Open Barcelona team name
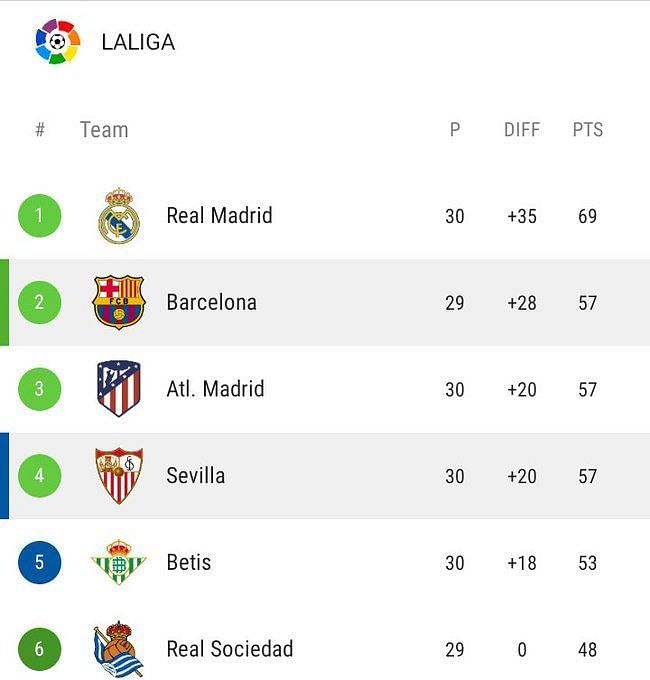Viewport: 650px width, 680px height. [212, 302]
